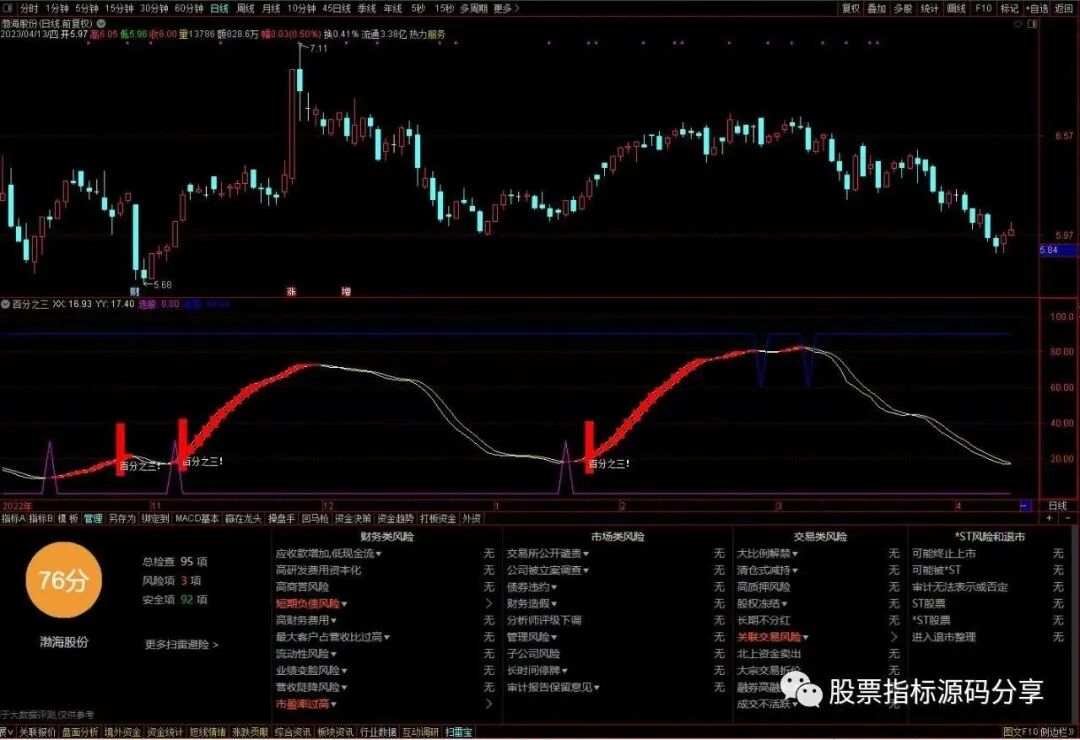Select the 年线 yearly period
The width and height of the screenshot is (1080, 740).
[x=393, y=8]
